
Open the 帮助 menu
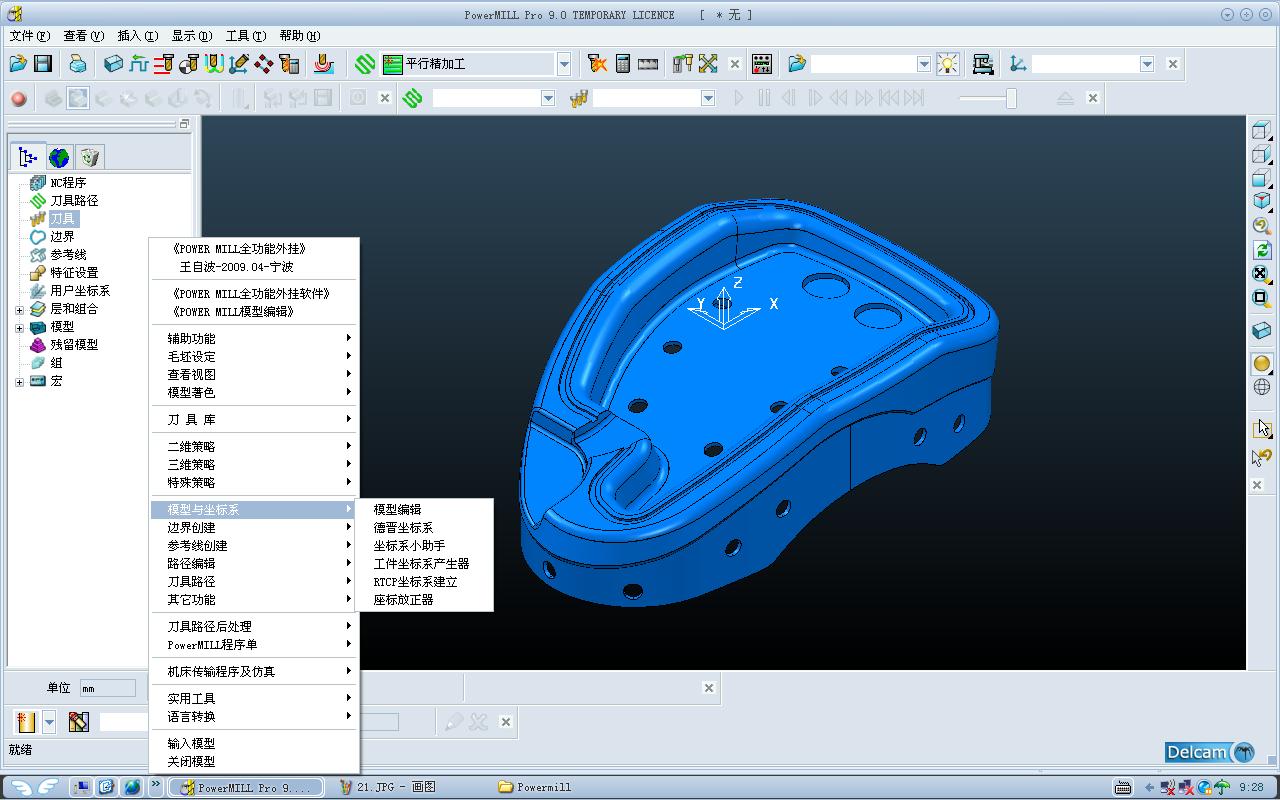pyautogui.click(x=299, y=36)
